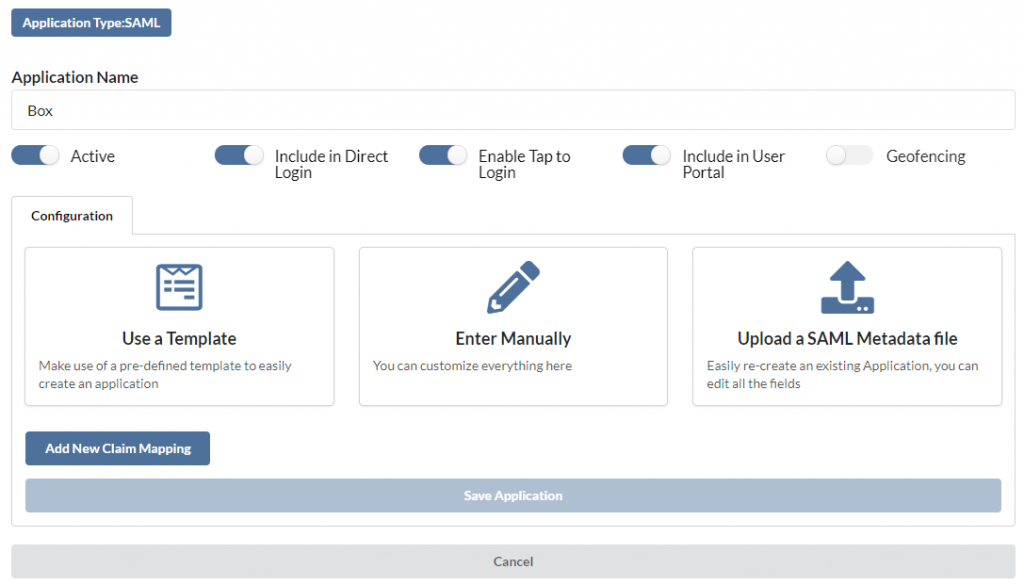Click the Include in User Portal label
The image size is (1024, 585).
(733, 165)
